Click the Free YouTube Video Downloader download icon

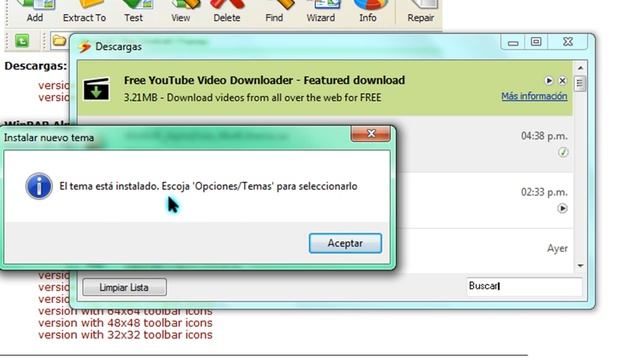pos(96,89)
